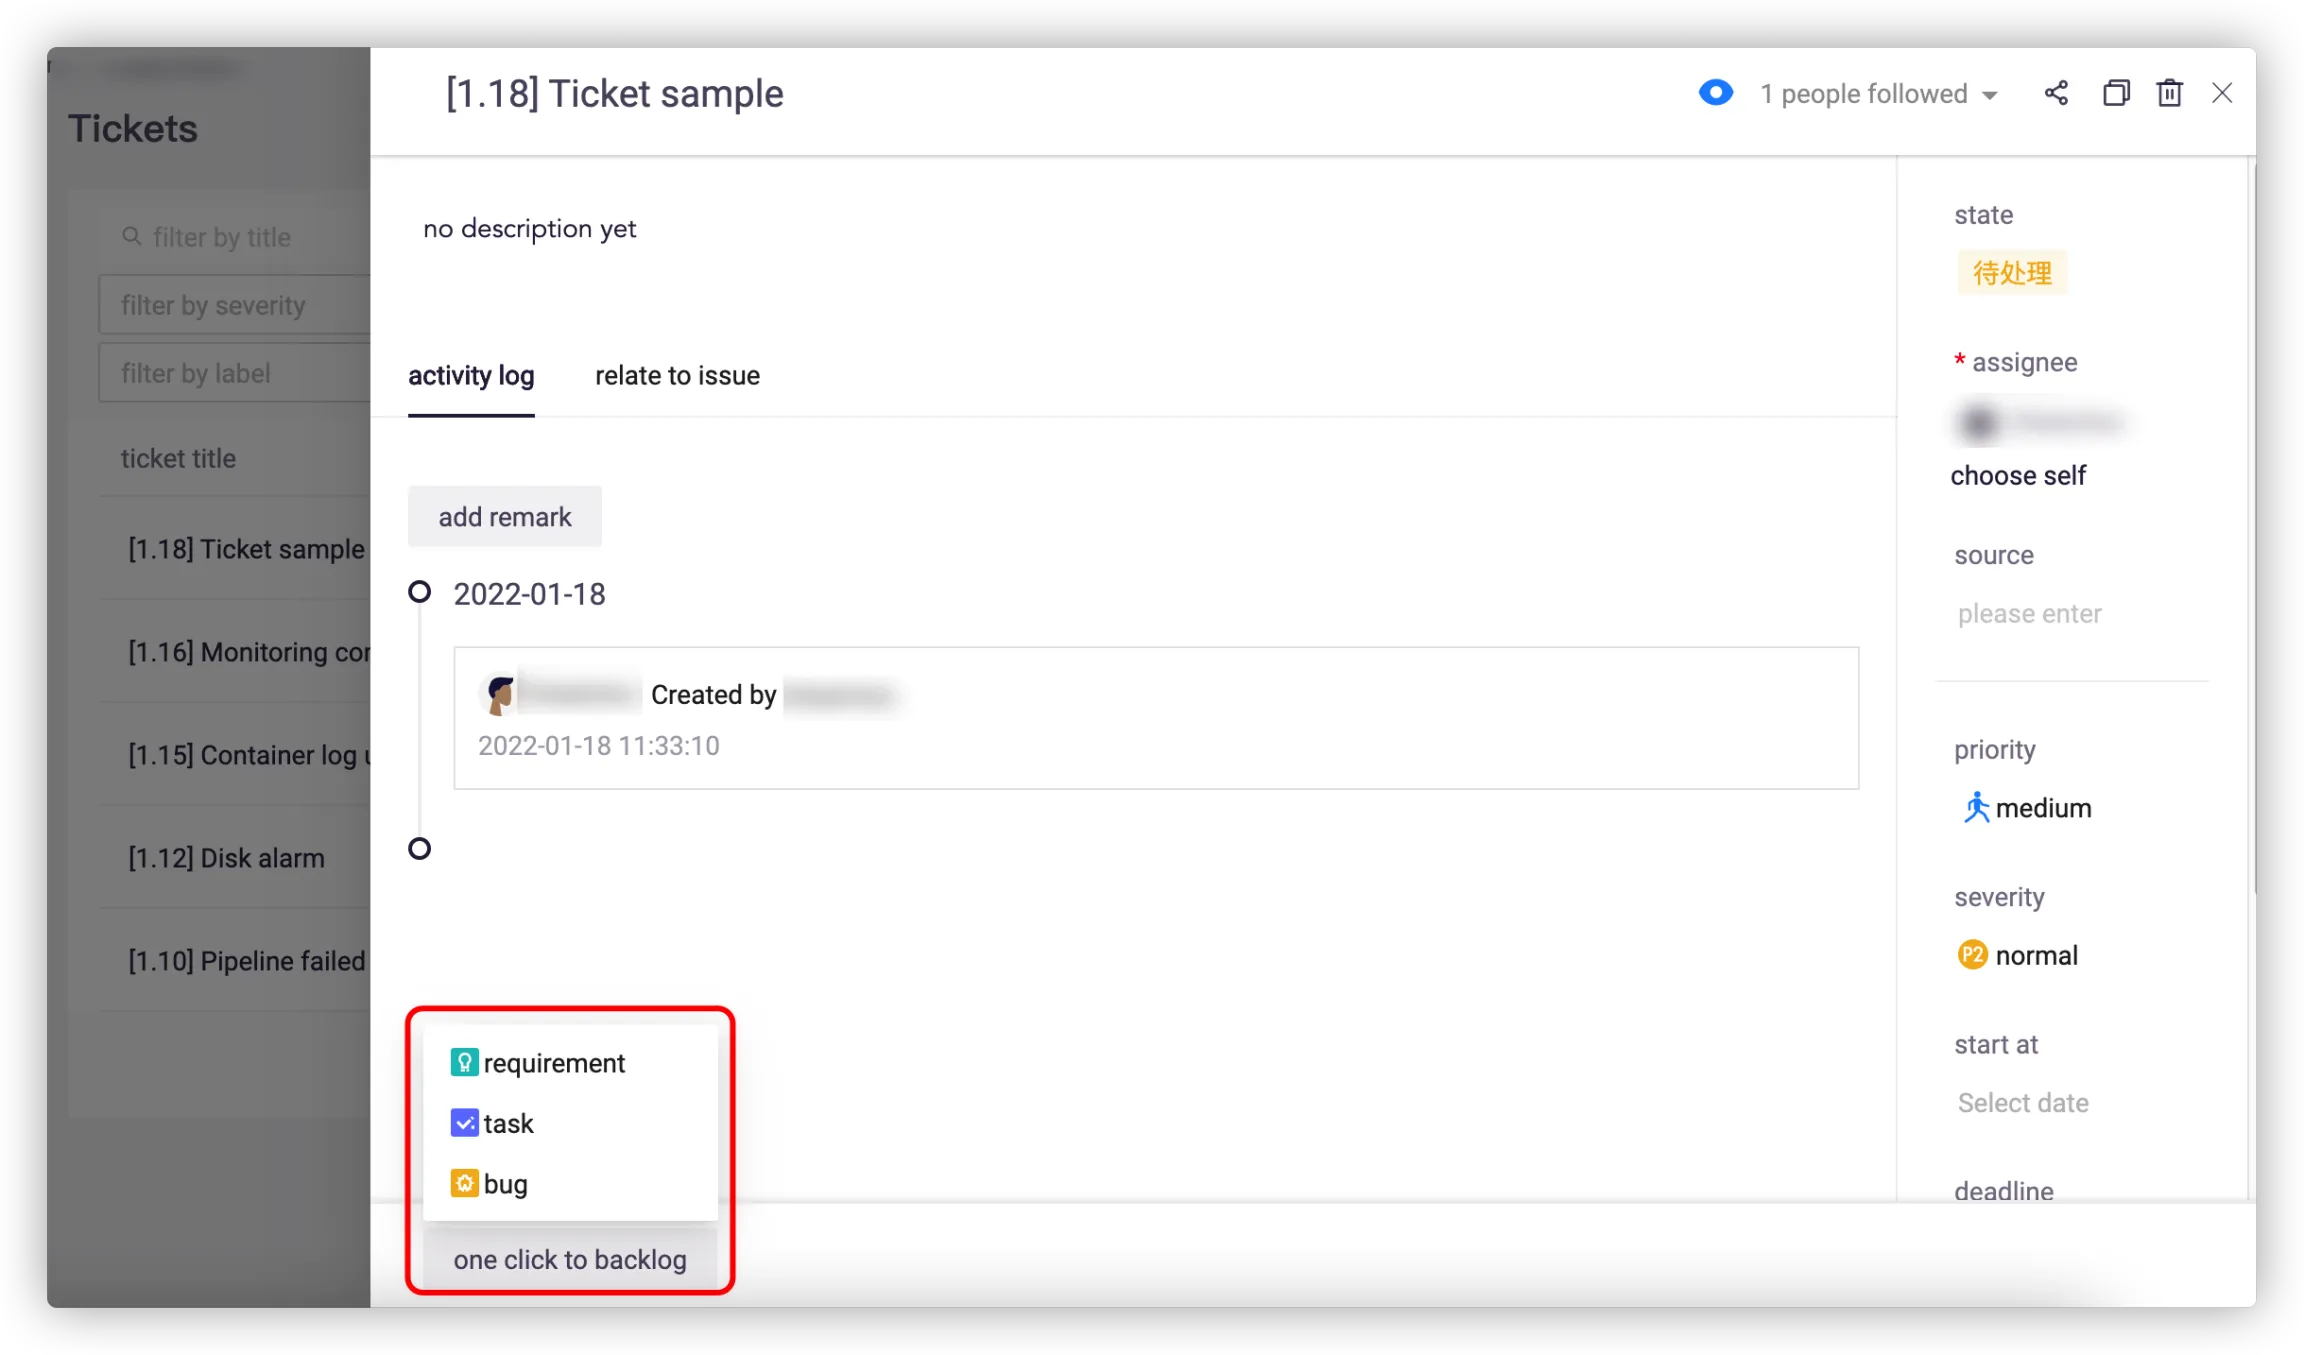Click the user avatar in activity log
Screen dimensions: 2304x1355
point(499,694)
